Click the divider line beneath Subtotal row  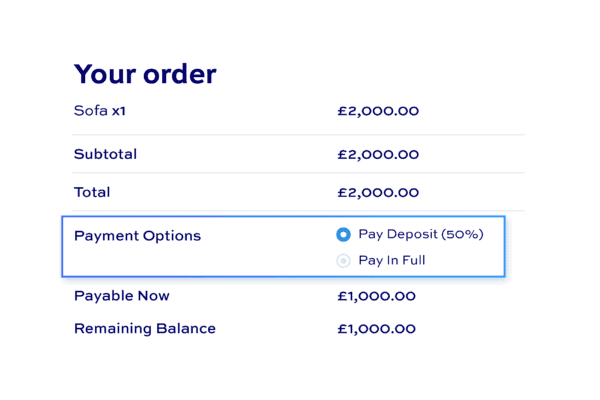(x=298, y=173)
